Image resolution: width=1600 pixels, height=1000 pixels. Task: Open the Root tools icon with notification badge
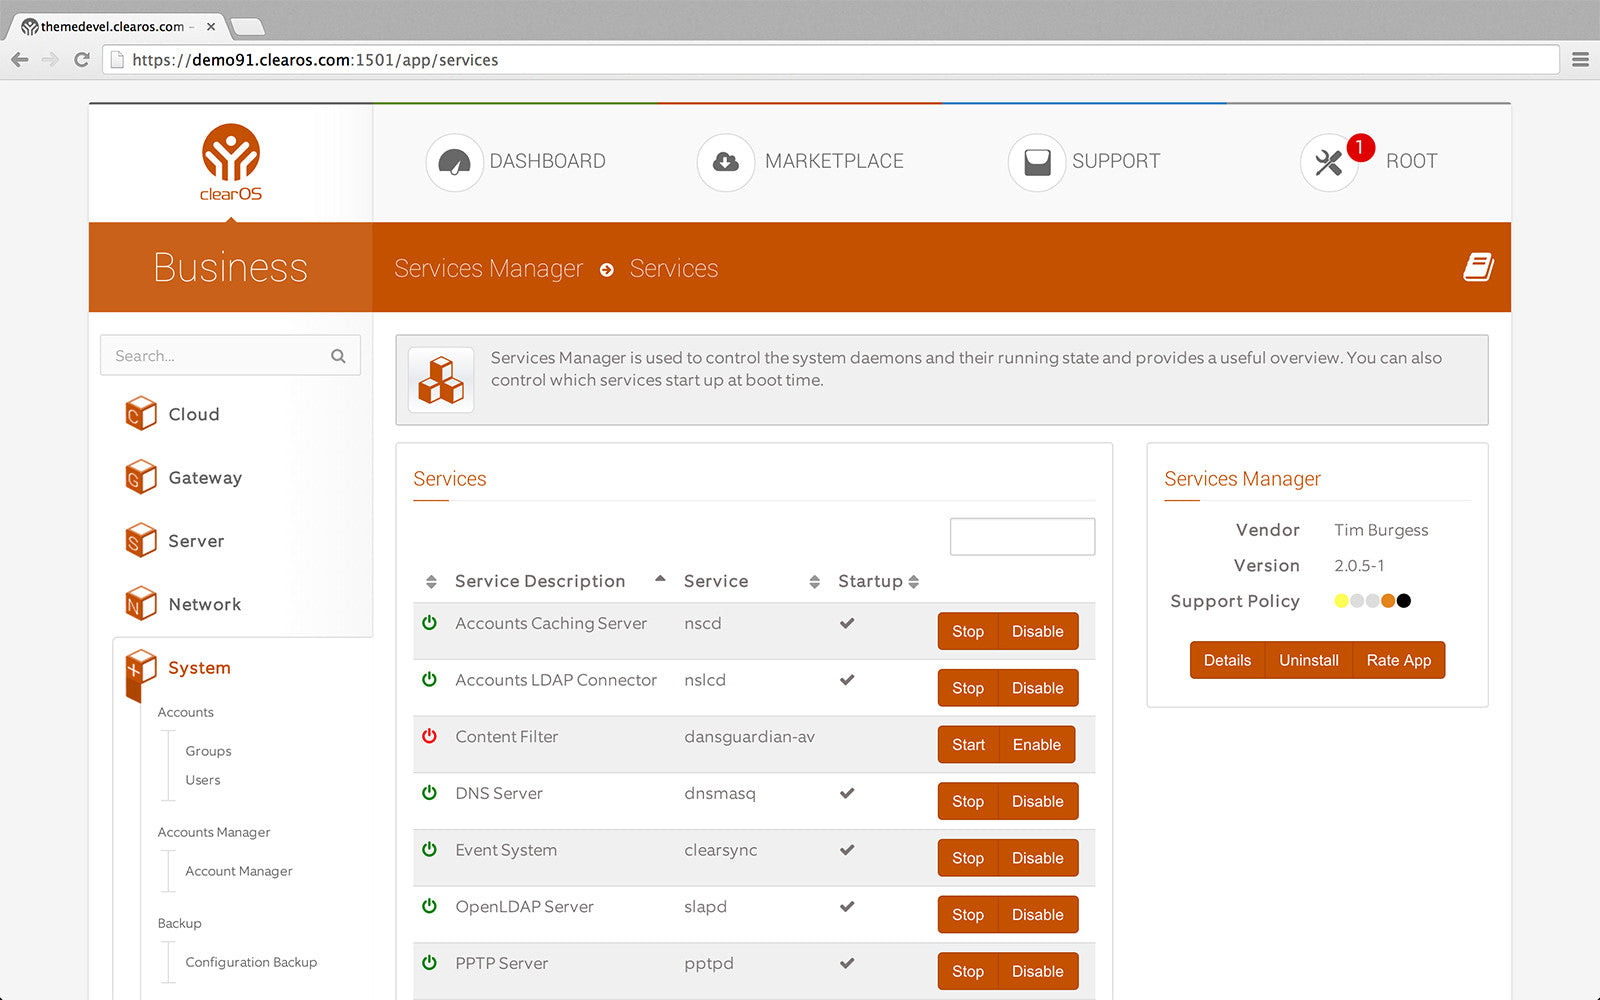pos(1329,162)
